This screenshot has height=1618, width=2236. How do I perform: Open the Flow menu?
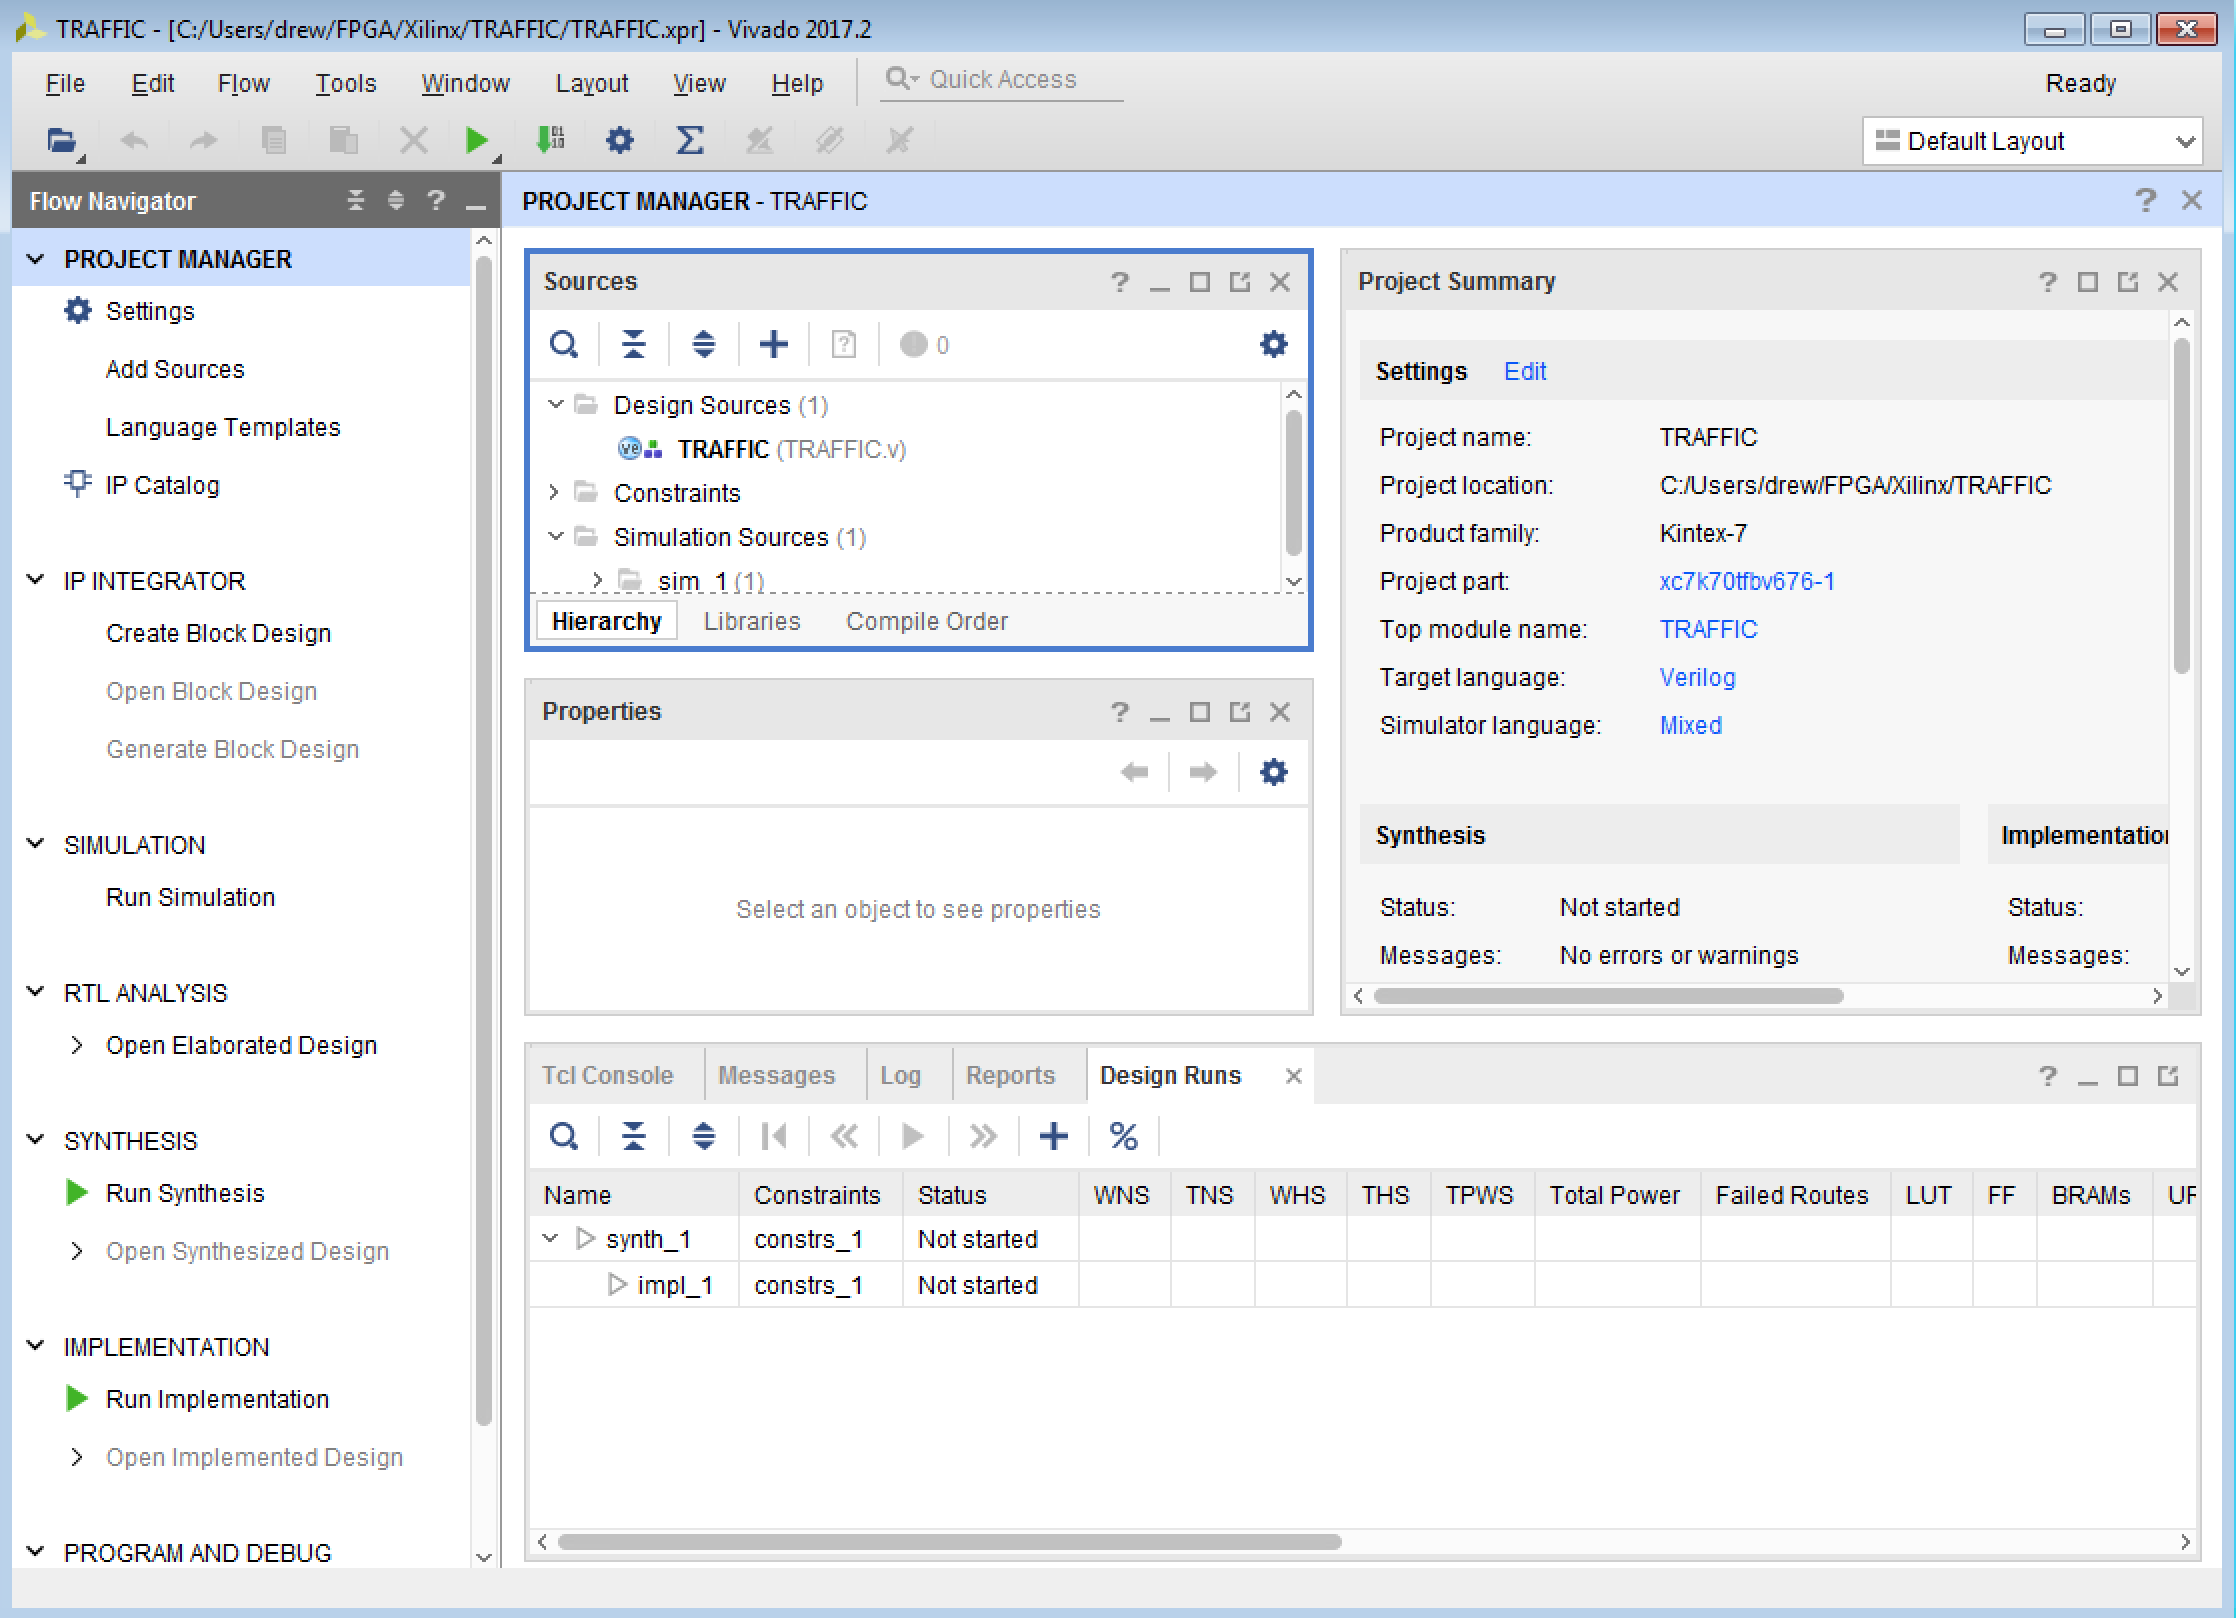coord(244,83)
